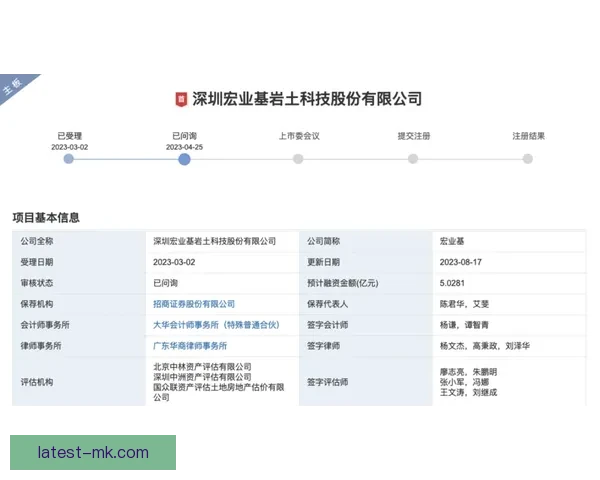The image size is (600, 480).
Task: Click the 预计融资金额(亿元) label
Action: point(342,283)
